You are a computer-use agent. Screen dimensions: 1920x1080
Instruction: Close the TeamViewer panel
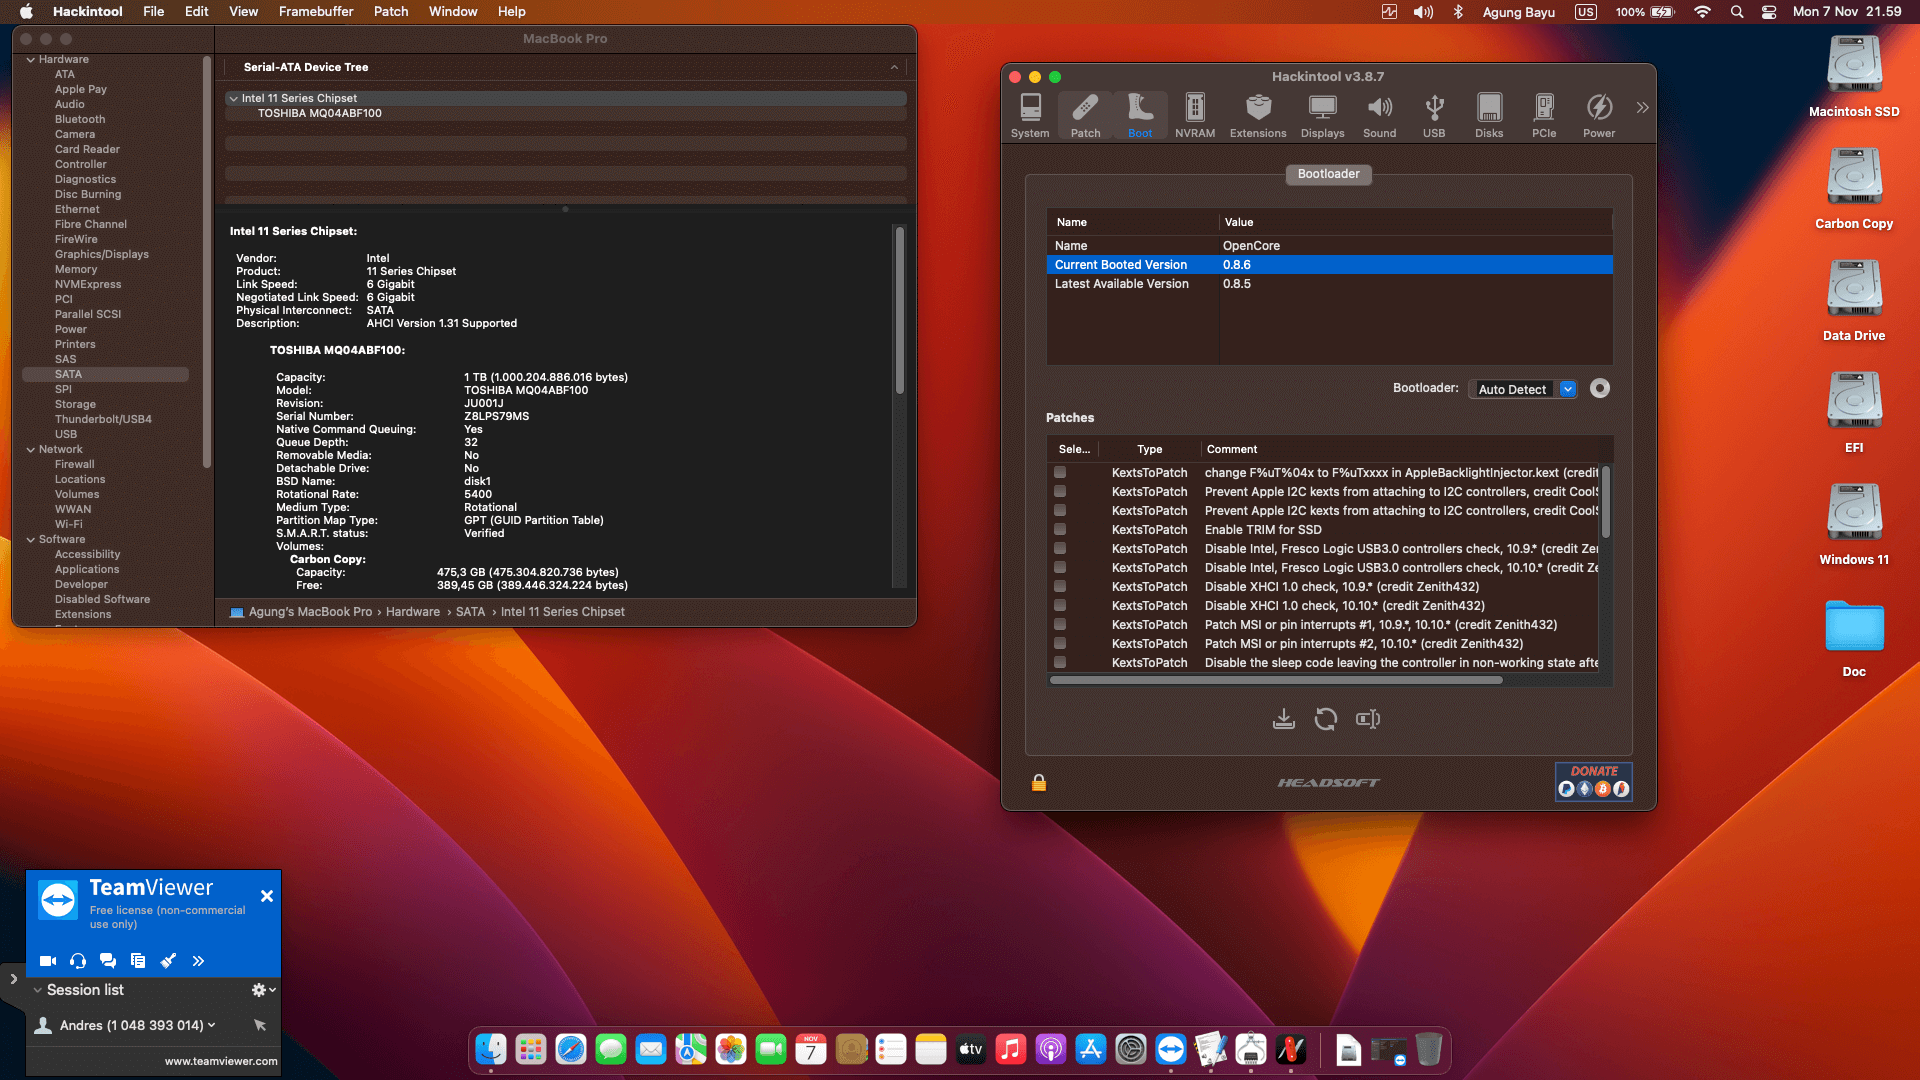tap(267, 896)
